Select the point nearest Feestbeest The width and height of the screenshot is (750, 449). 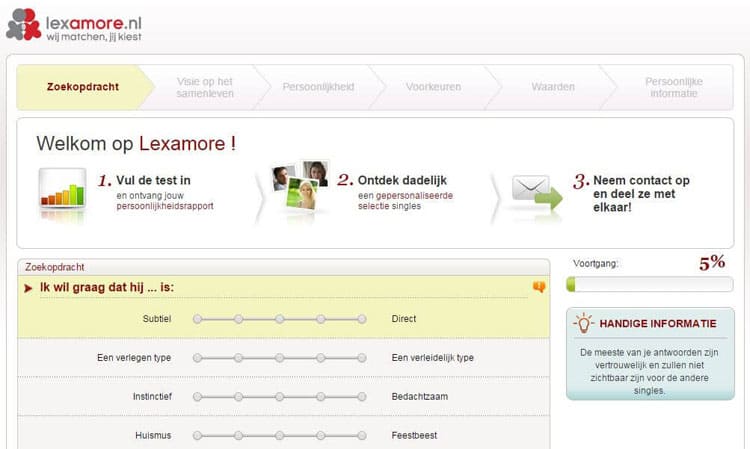(x=362, y=435)
